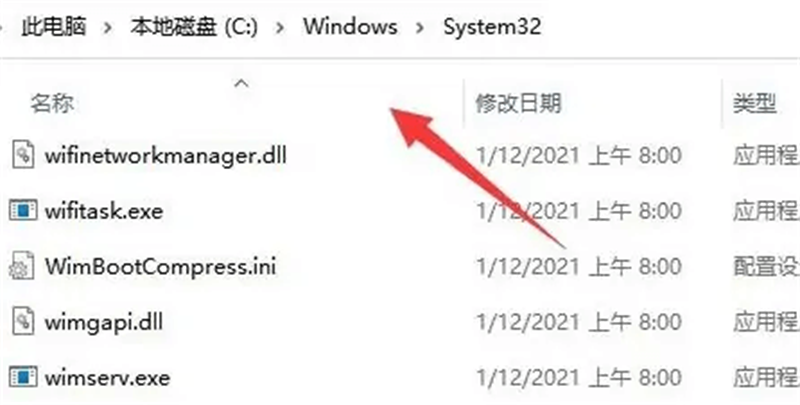Click the WimBootCompress.ini settings file icon

[x=22, y=266]
